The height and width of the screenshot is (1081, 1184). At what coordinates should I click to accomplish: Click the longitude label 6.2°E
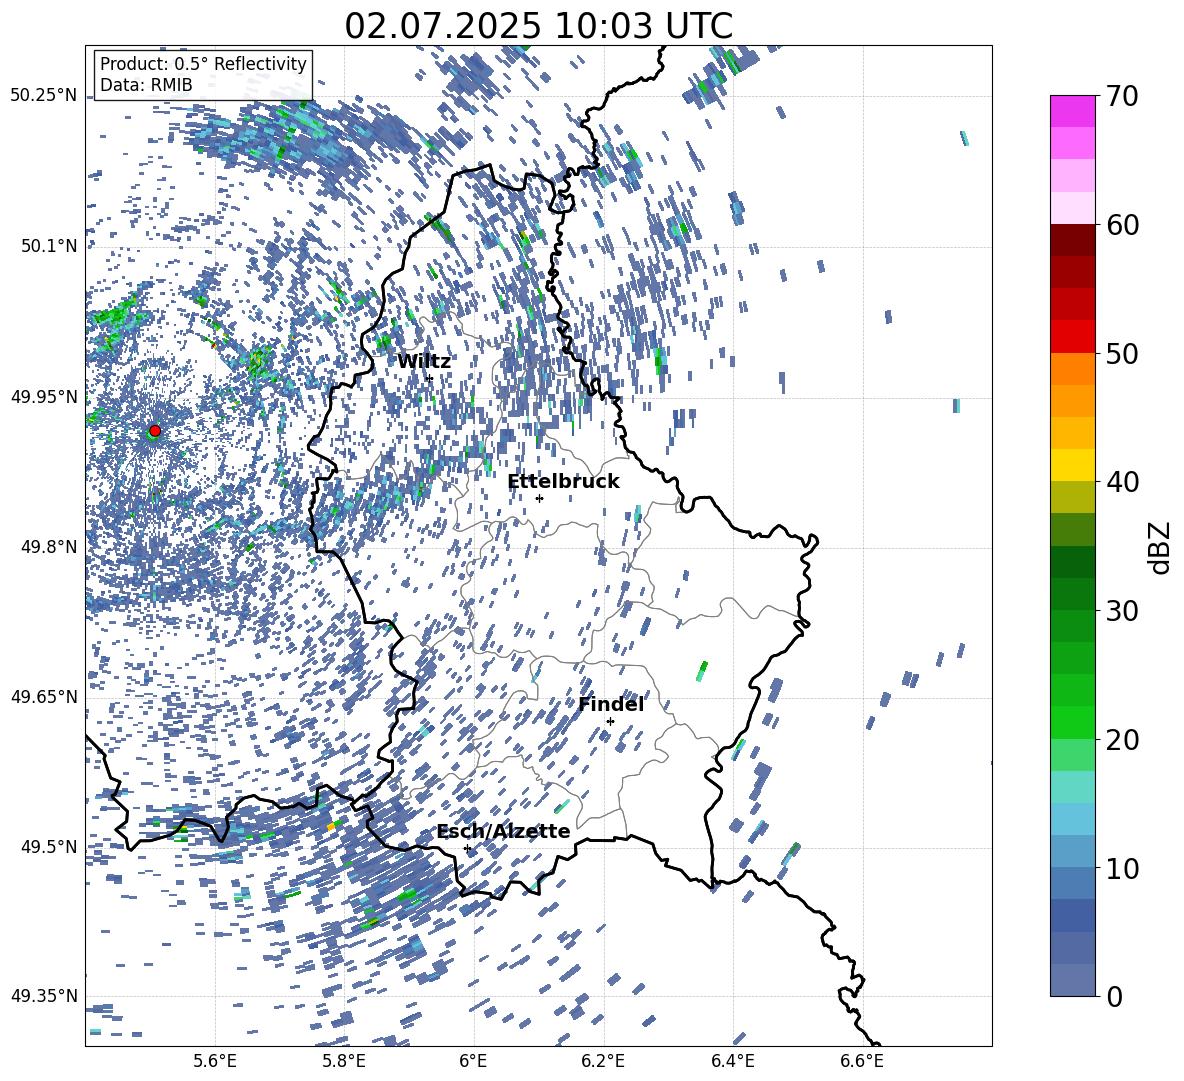tap(603, 1061)
